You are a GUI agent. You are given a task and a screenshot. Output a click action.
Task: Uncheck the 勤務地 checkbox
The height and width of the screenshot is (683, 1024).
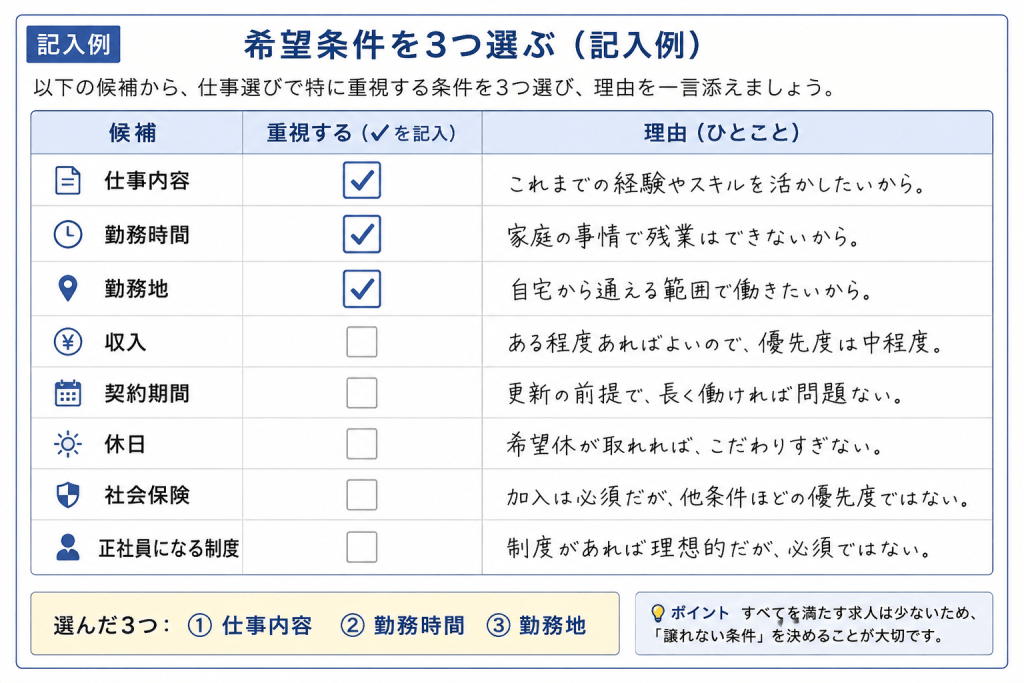pos(362,289)
